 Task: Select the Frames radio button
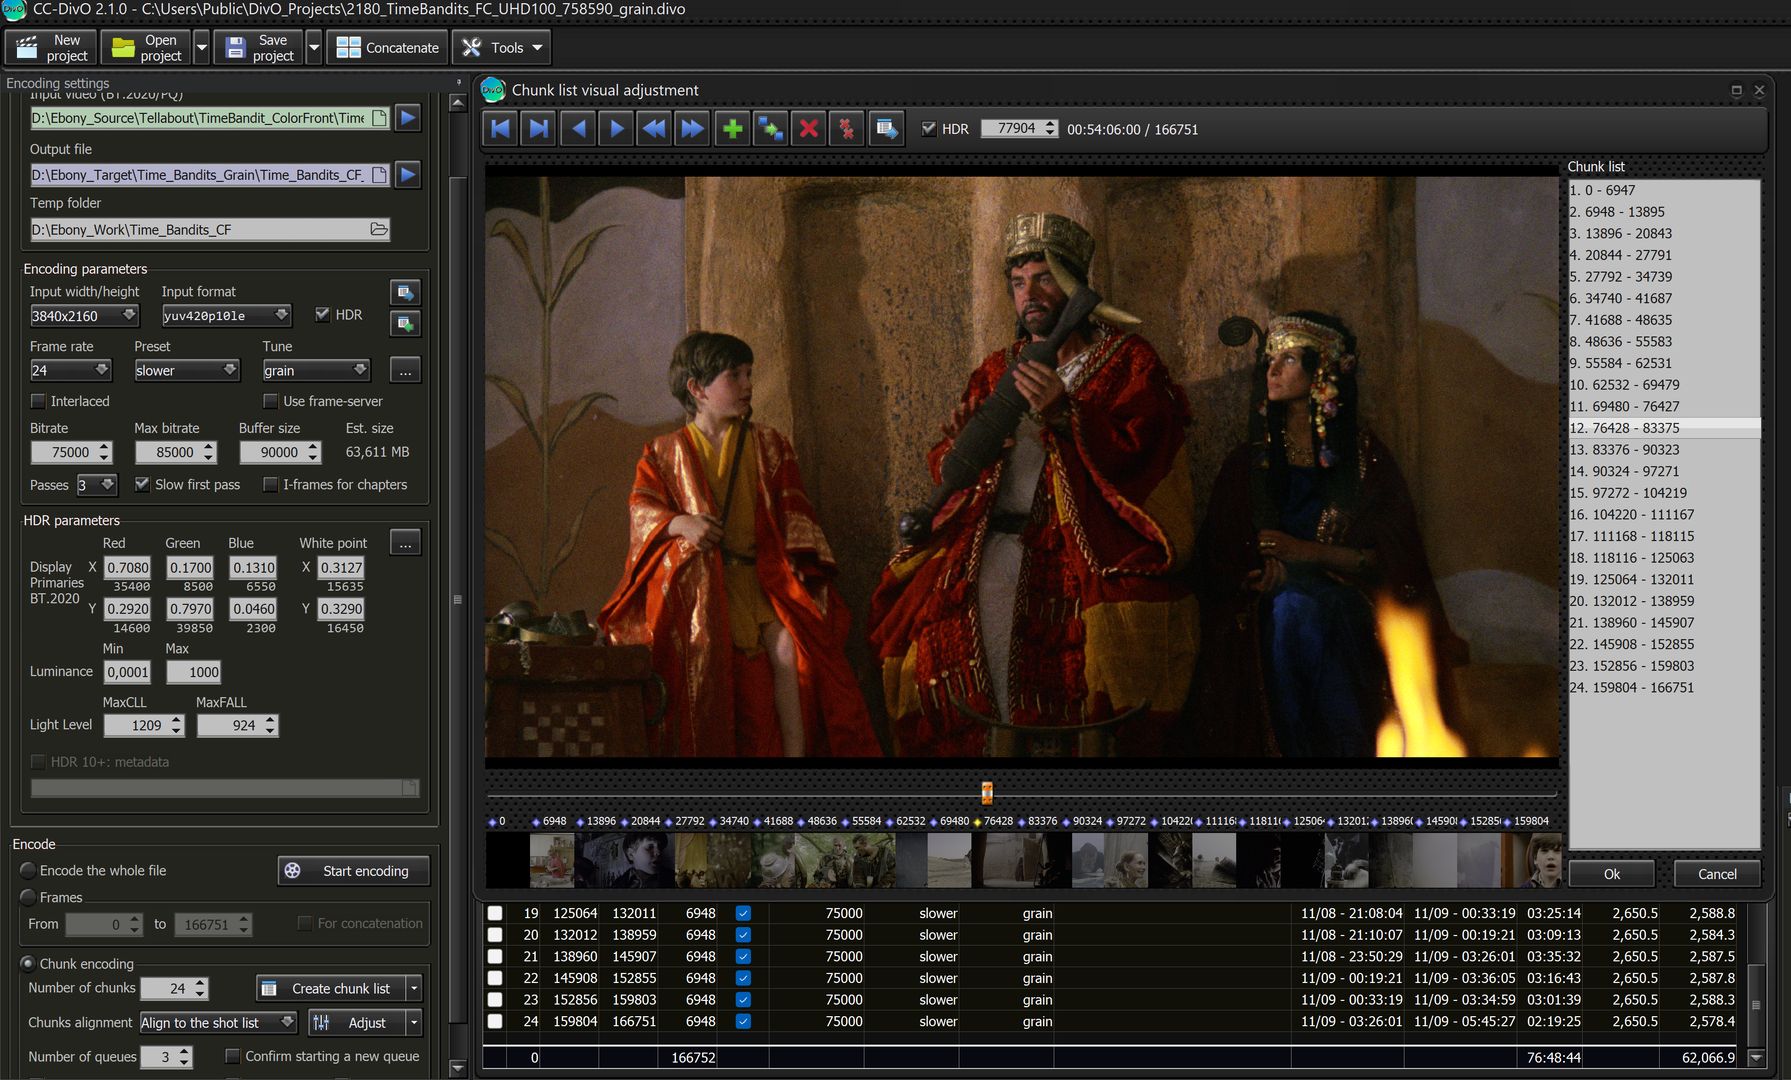pyautogui.click(x=28, y=897)
